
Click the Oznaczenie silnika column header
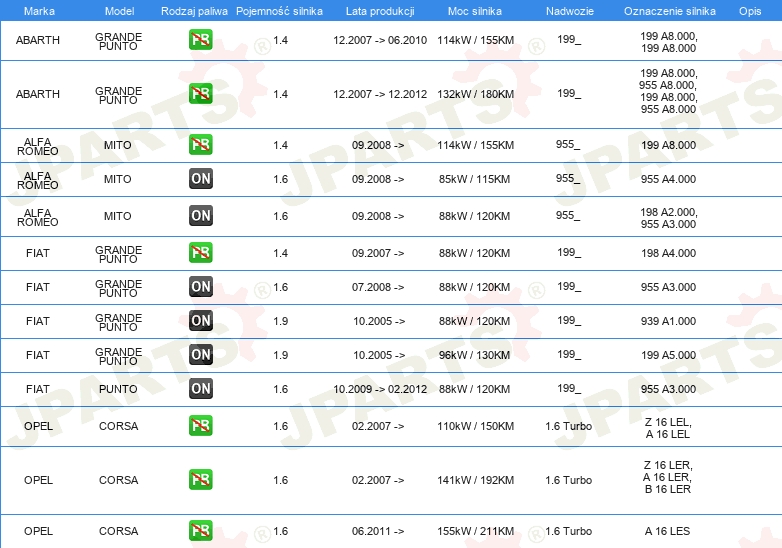(670, 11)
